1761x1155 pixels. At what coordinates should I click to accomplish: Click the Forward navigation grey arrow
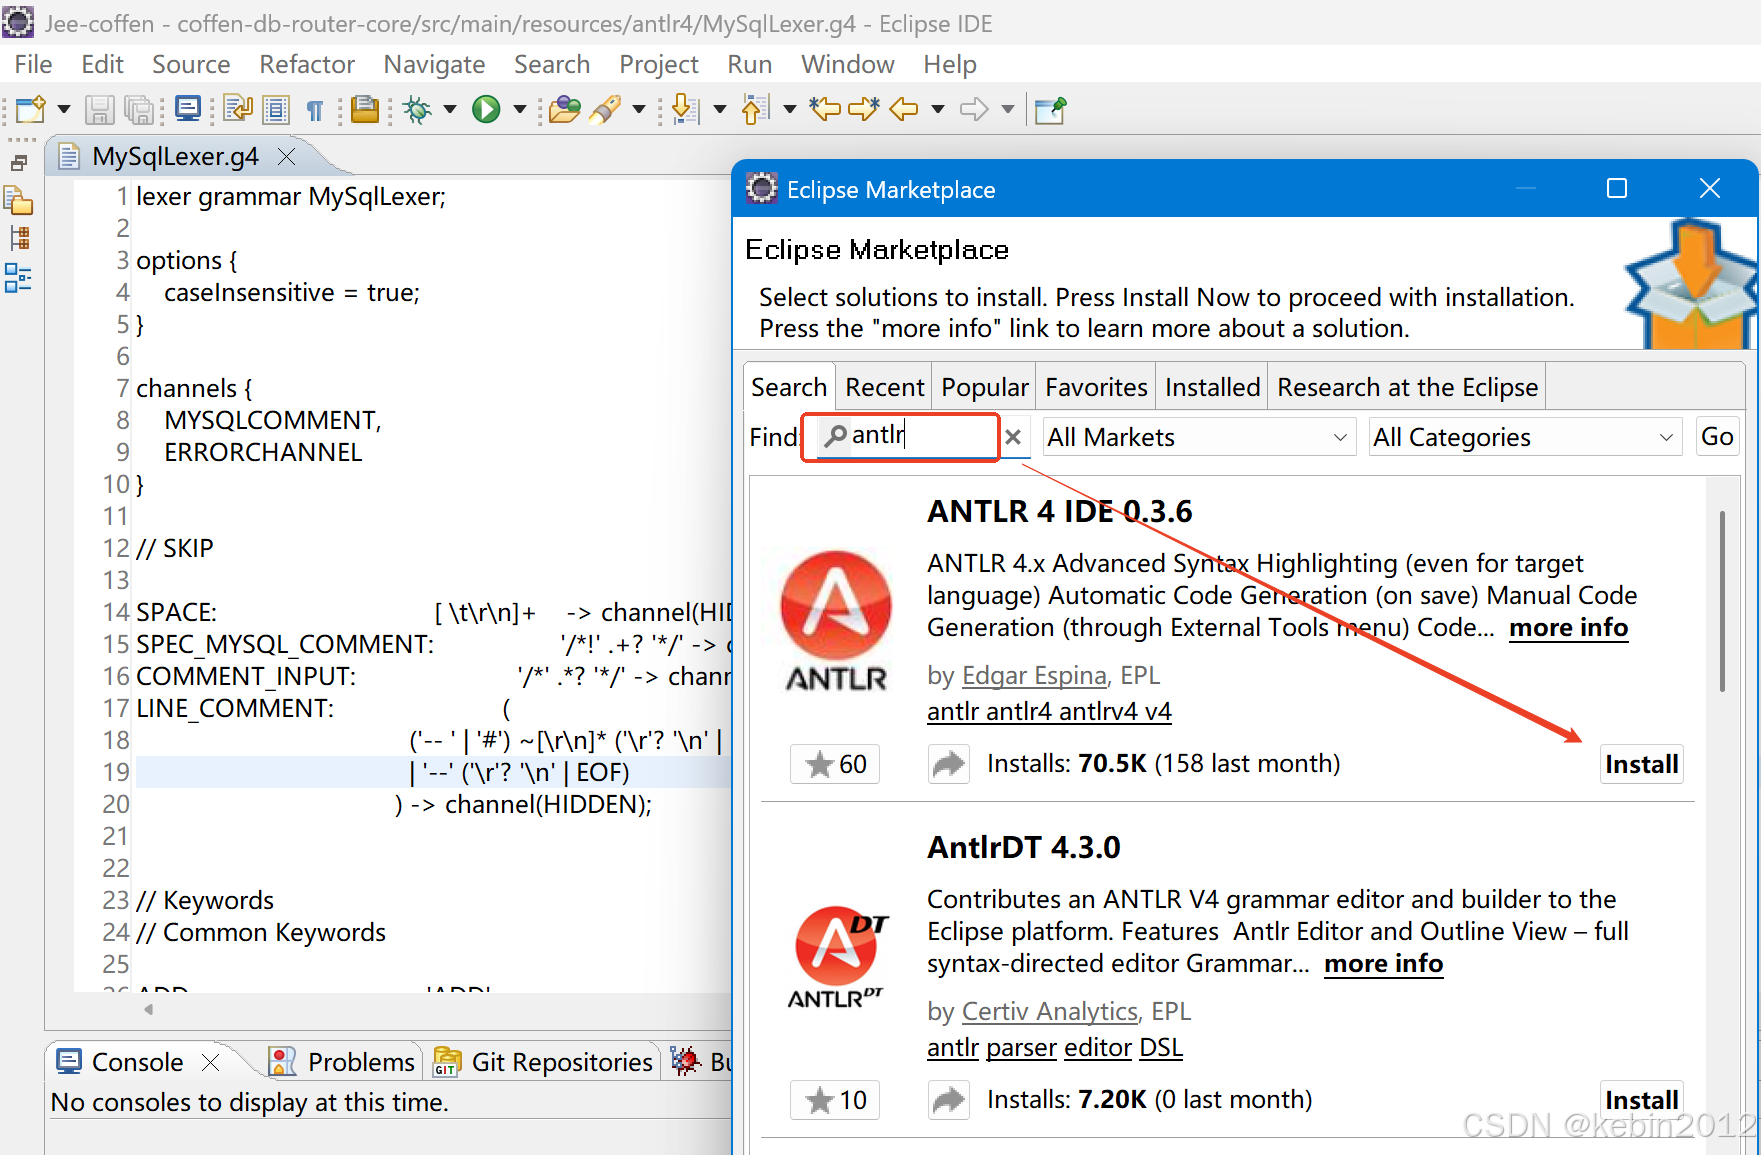coord(974,108)
